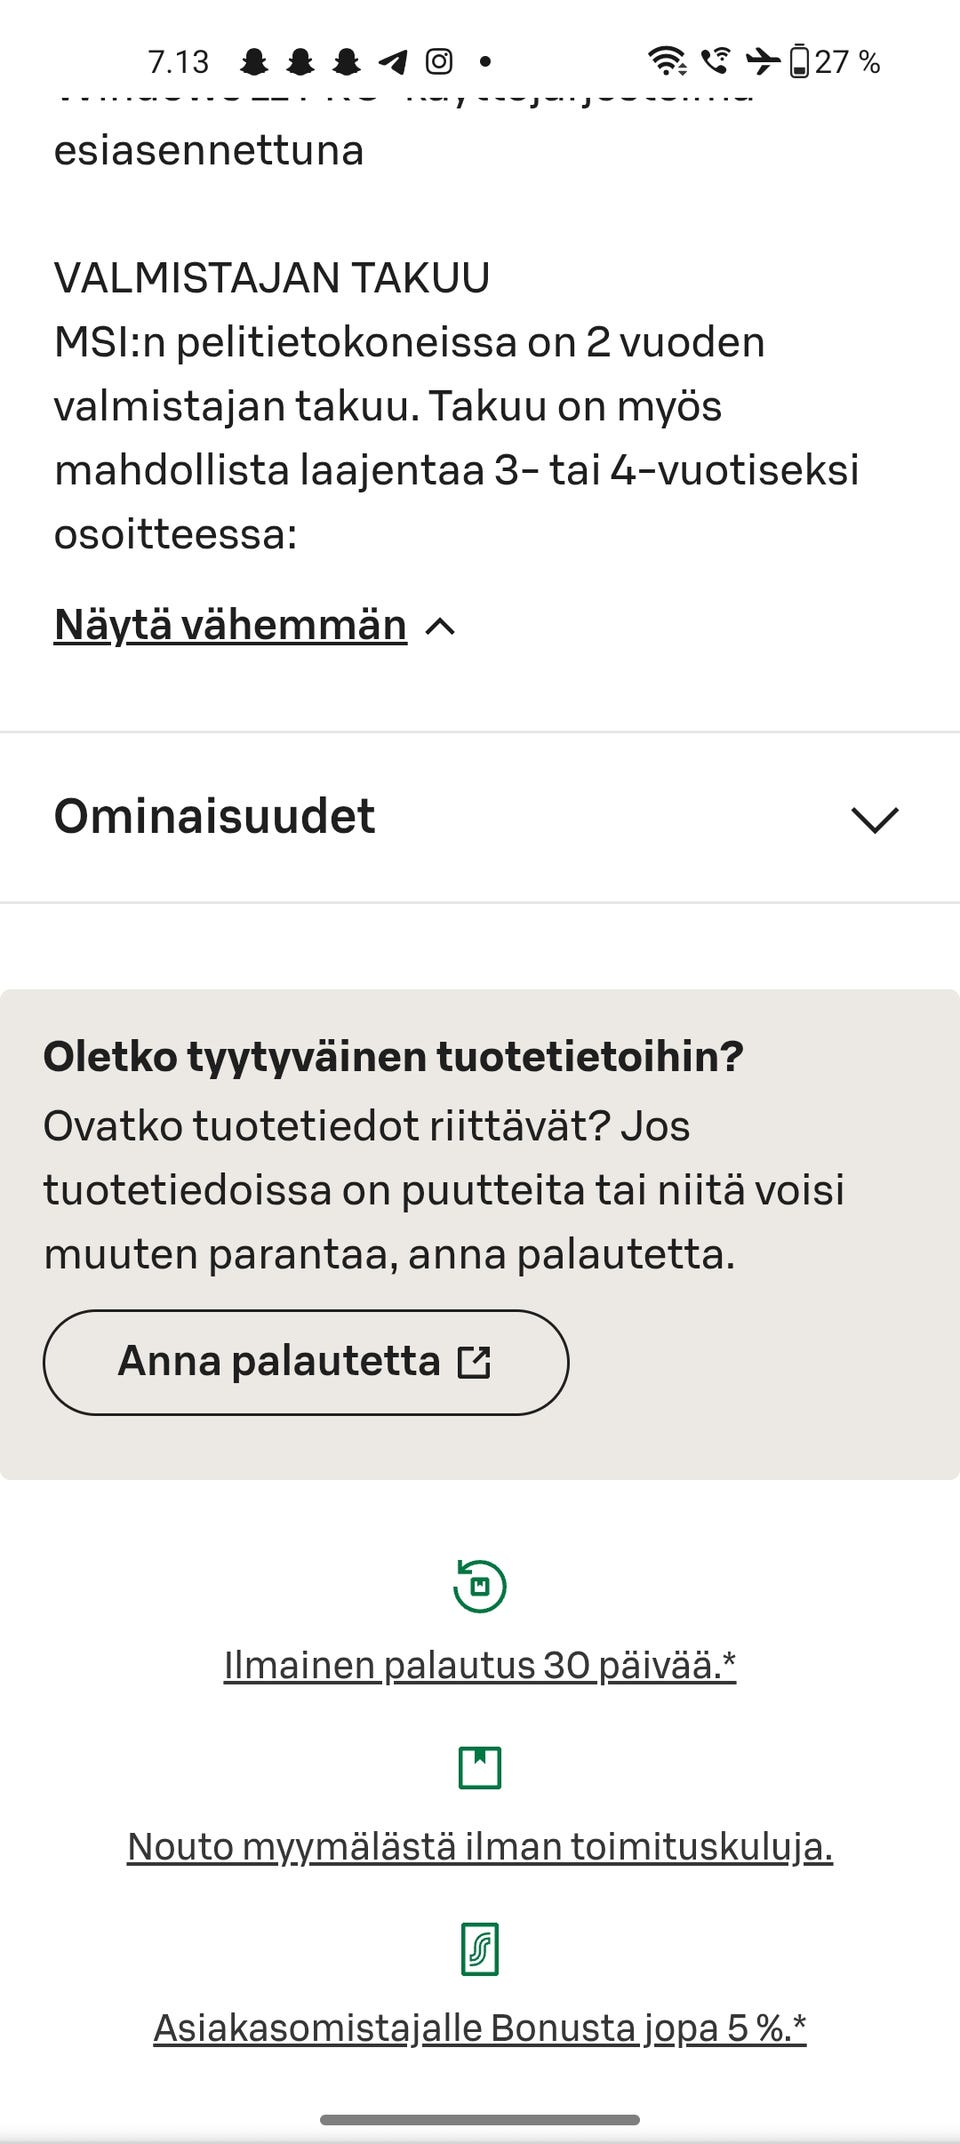Tap the store pickup bookmark icon

pyautogui.click(x=479, y=1768)
